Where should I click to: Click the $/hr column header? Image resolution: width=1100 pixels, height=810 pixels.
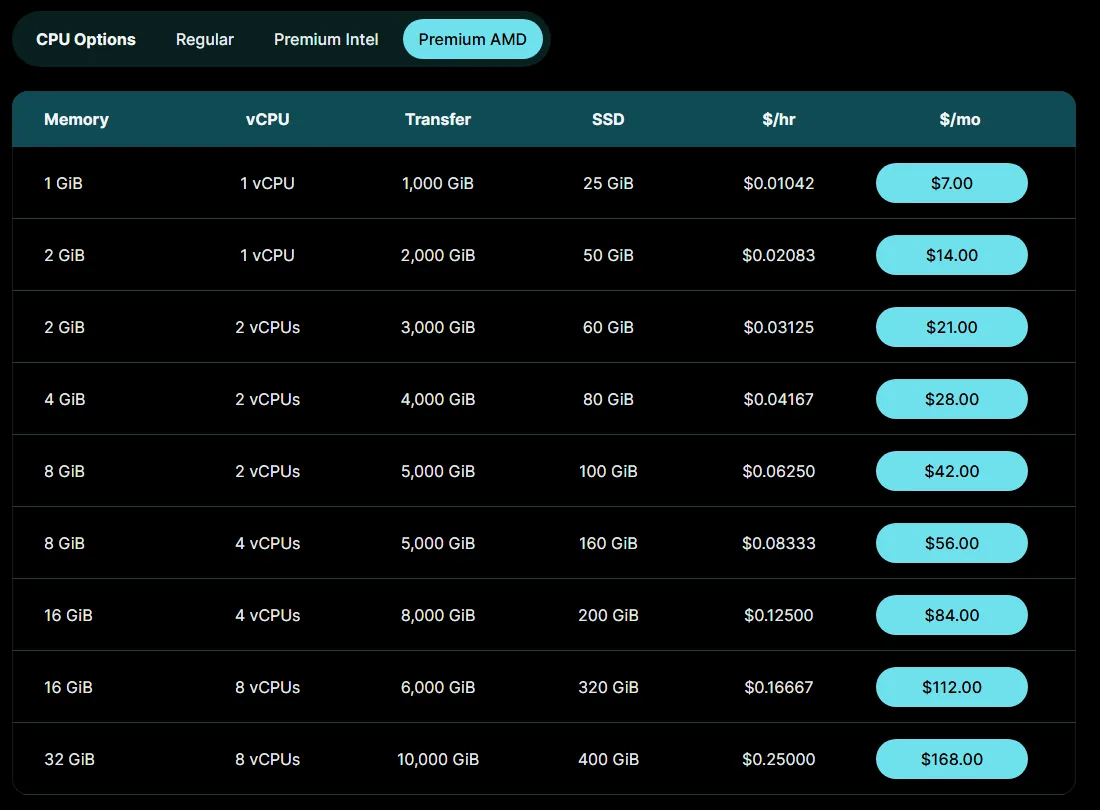(x=779, y=119)
